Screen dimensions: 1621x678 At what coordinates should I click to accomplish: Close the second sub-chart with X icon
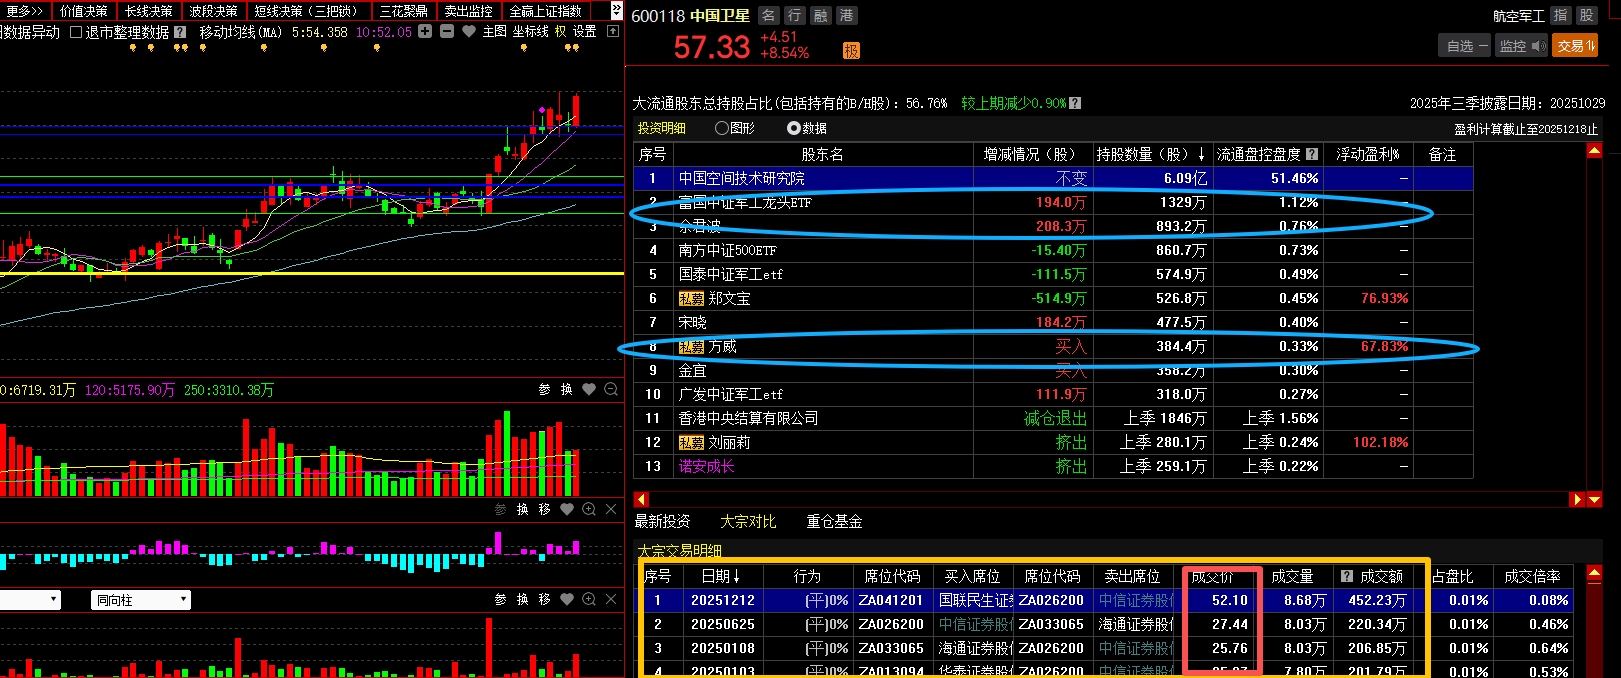(x=611, y=510)
